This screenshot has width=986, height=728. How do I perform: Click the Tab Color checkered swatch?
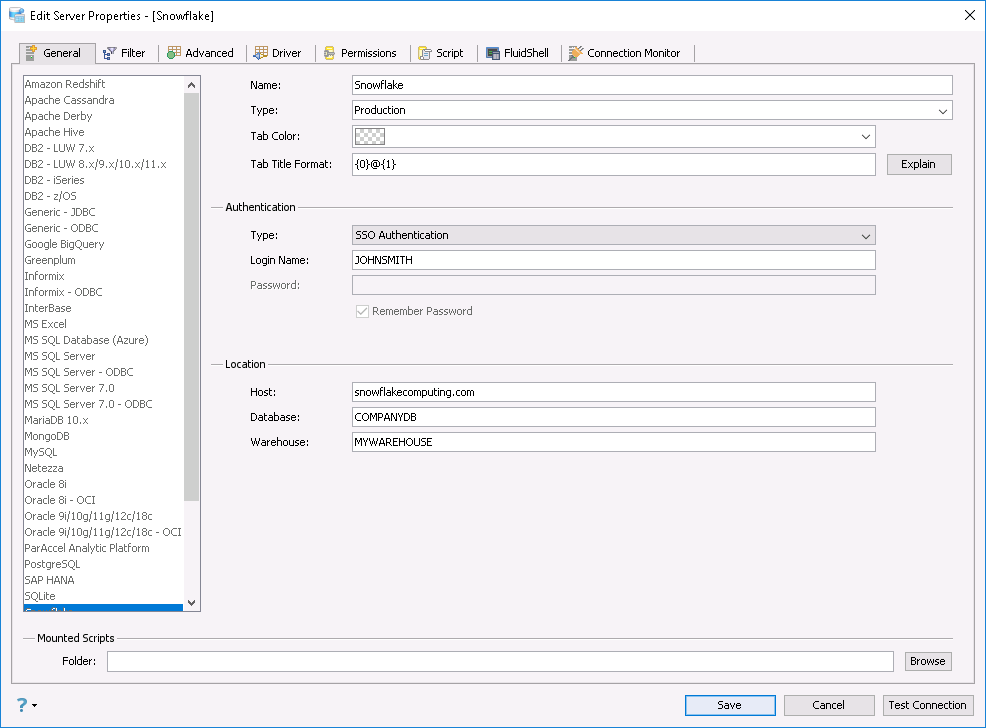click(x=370, y=137)
